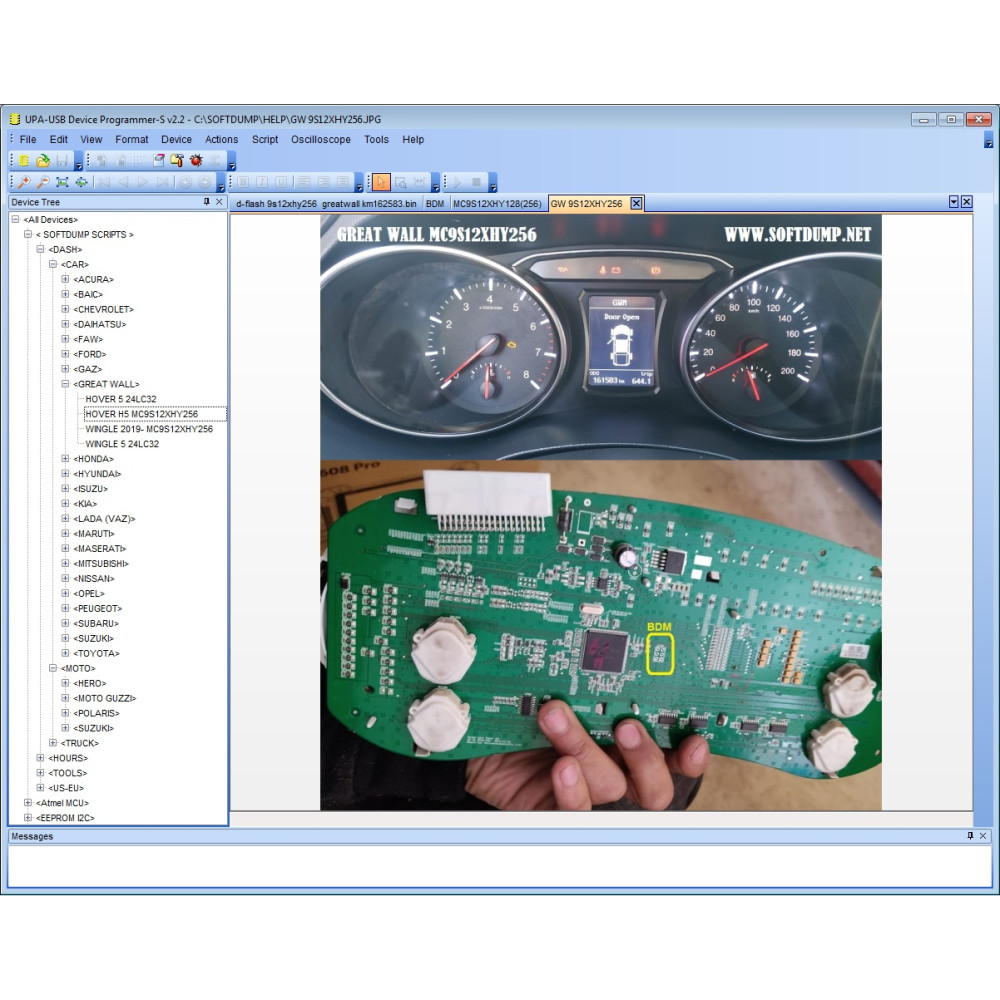Screen dimensions: 1000x1000
Task: Click the Italic formatting icon
Action: (262, 182)
